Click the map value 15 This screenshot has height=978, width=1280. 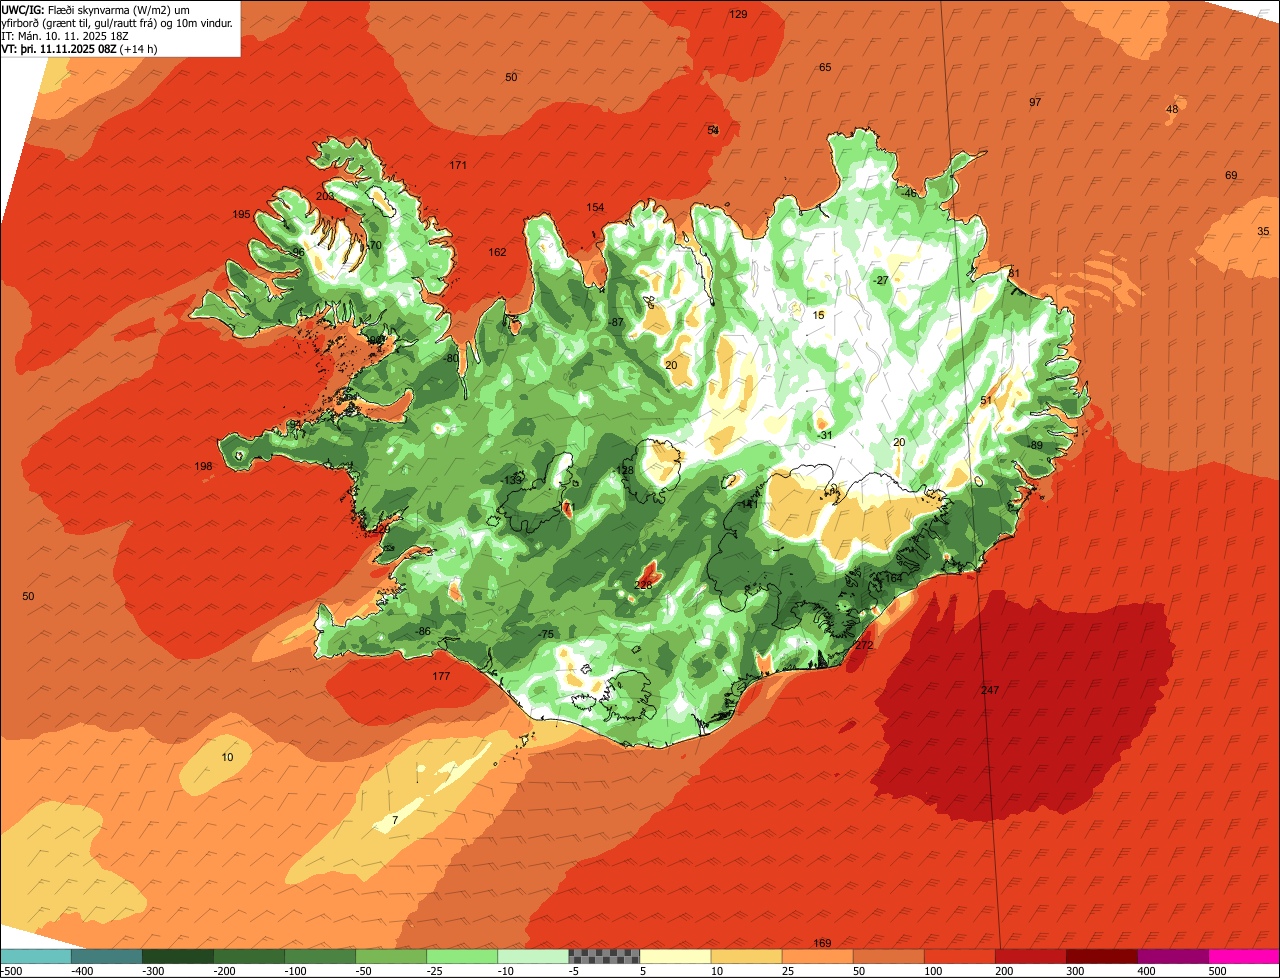click(819, 315)
